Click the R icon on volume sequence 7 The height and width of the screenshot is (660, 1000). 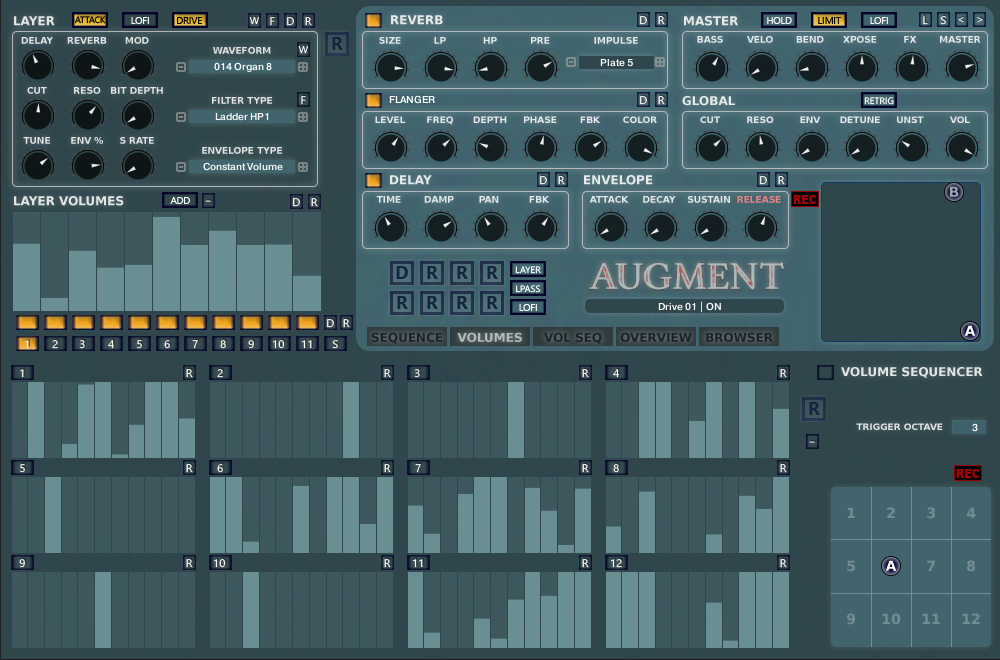pyautogui.click(x=586, y=467)
